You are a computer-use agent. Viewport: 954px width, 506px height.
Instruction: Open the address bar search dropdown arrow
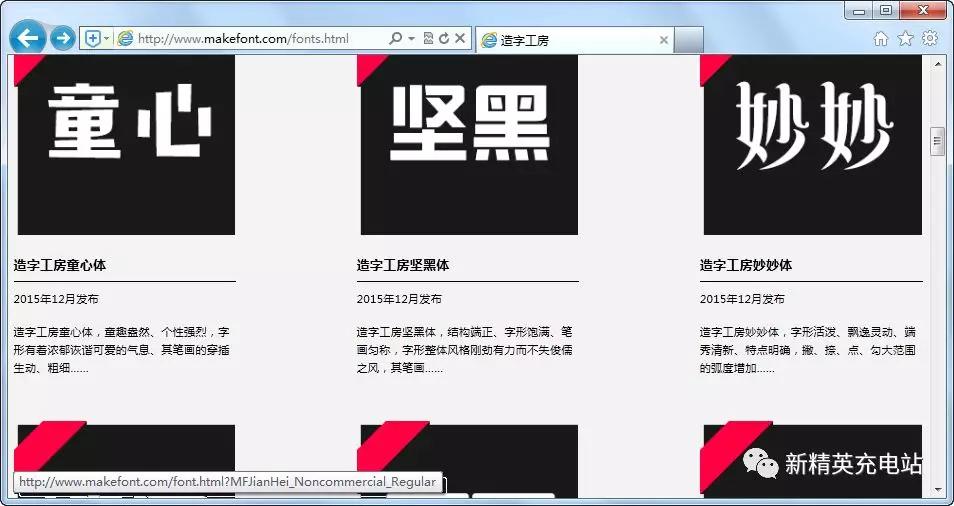[x=411, y=38]
